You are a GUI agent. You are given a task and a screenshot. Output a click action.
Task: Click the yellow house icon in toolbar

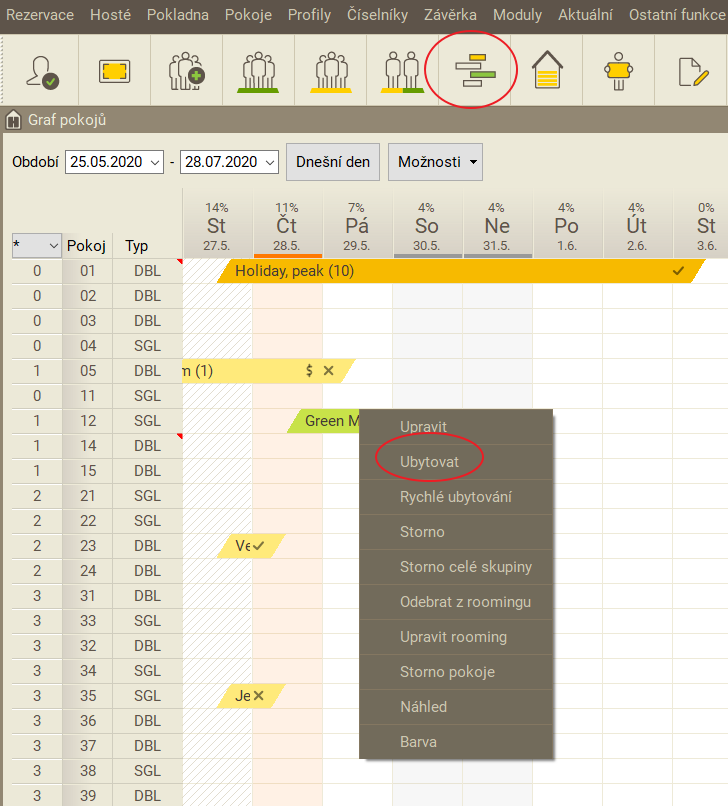click(x=546, y=72)
